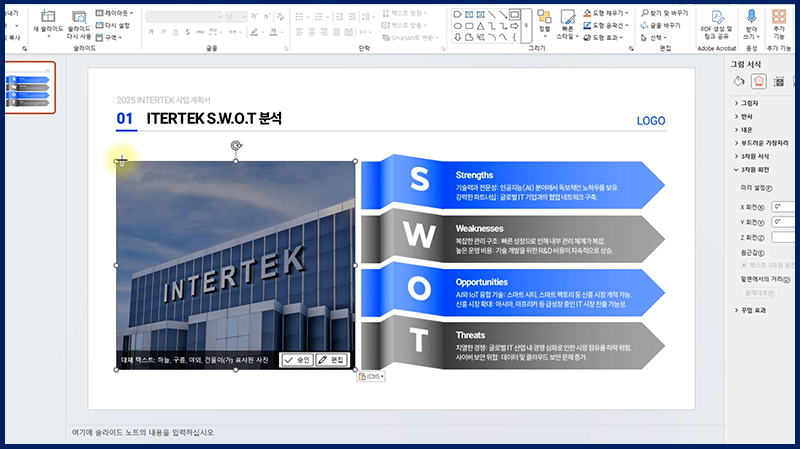Screen dimensions: 800x449
Task: Select the rectangle shape in the shapes gallery
Action: pyautogui.click(x=515, y=14)
